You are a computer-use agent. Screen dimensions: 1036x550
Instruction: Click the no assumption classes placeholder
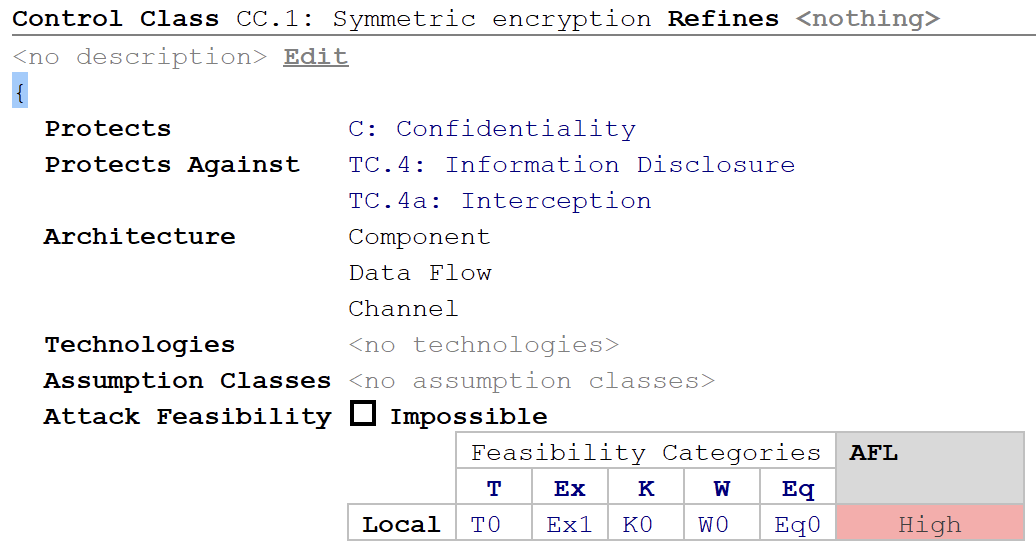click(x=532, y=381)
